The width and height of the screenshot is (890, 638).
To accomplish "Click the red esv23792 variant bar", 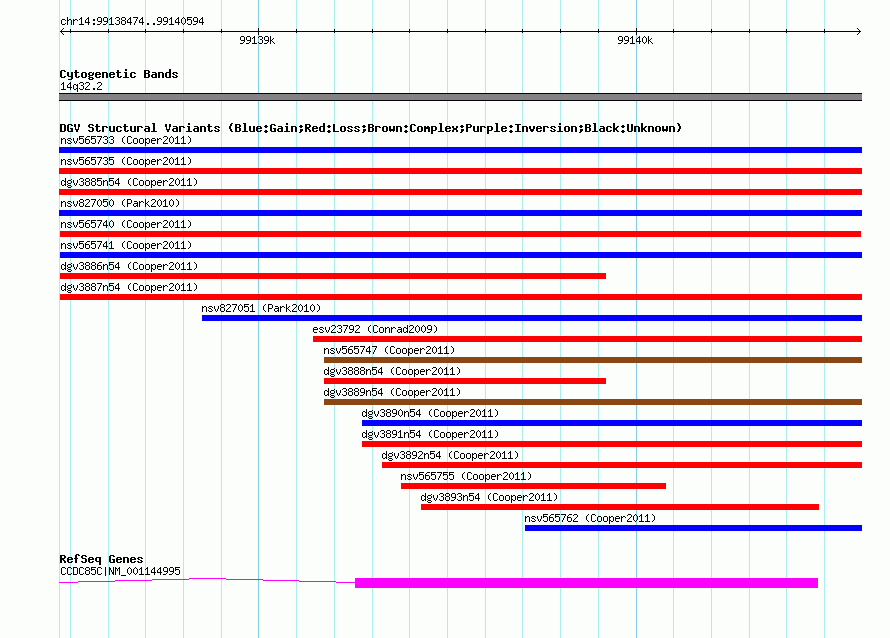I will [x=587, y=339].
